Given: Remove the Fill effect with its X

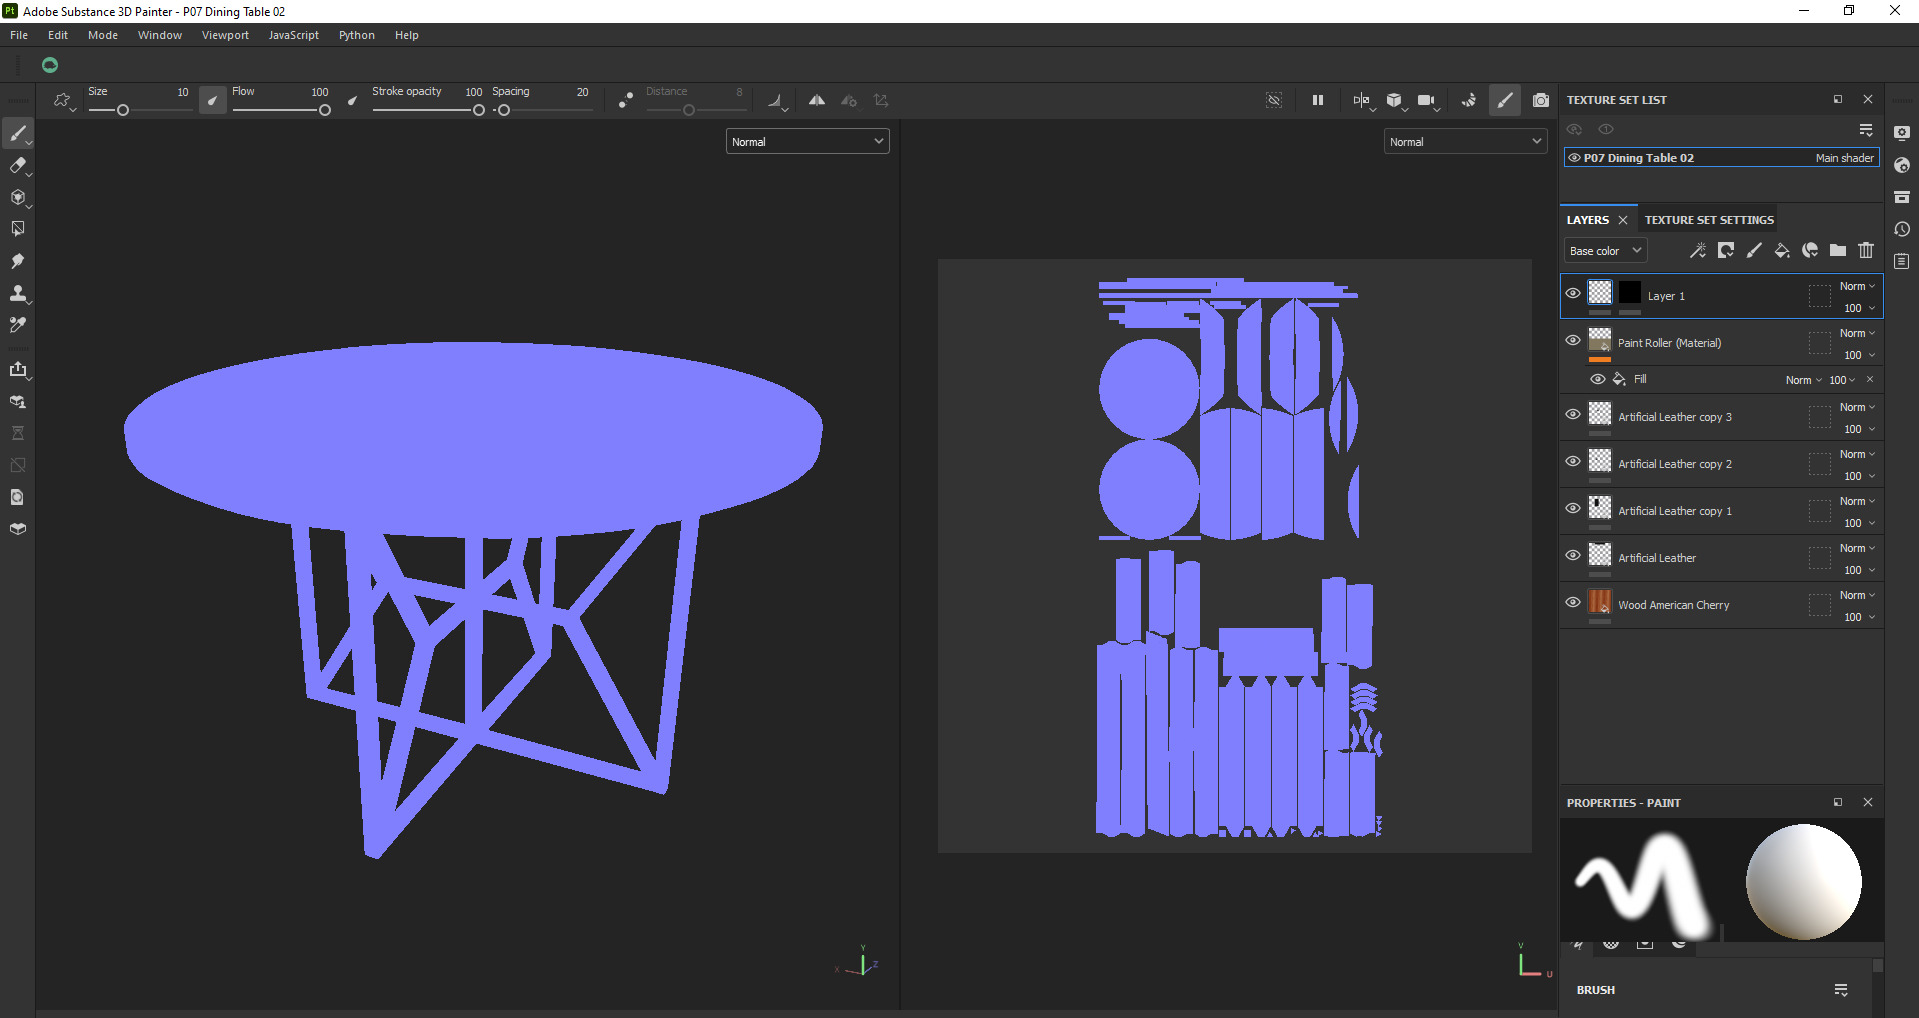Looking at the screenshot, I should [1870, 379].
